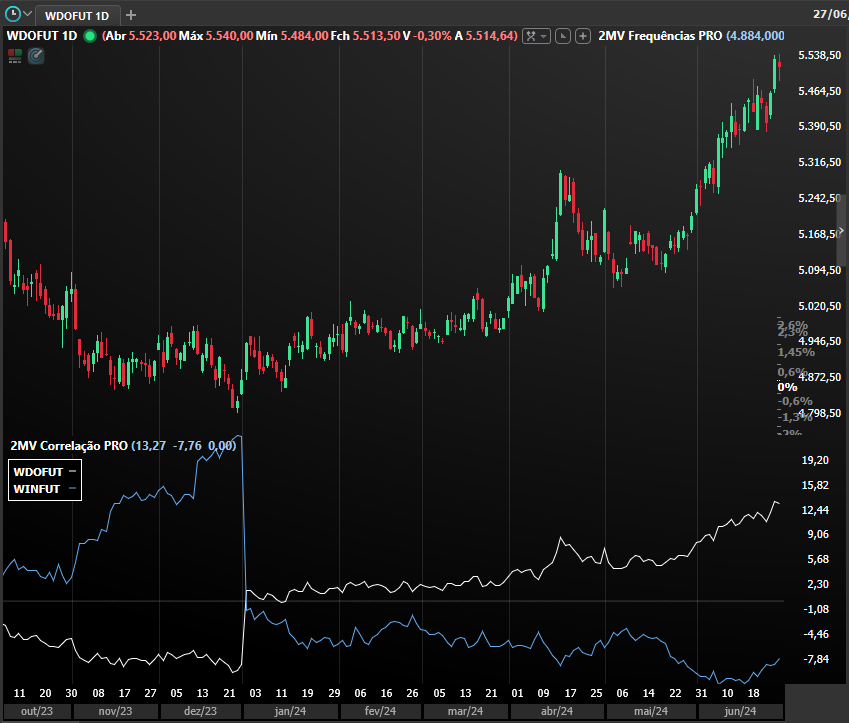849x723 pixels.
Task: Click the closing value 5.513,50
Action: tap(377, 36)
